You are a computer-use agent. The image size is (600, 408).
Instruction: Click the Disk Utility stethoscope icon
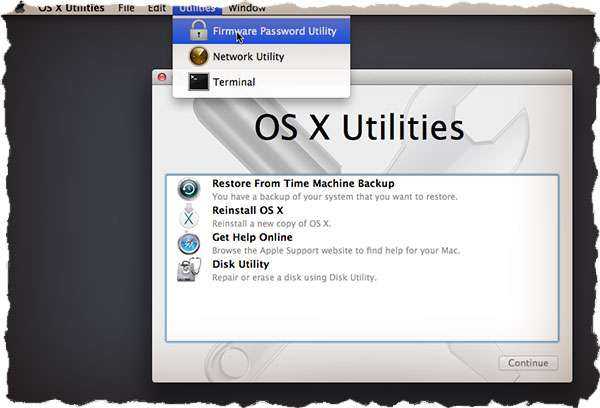pyautogui.click(x=189, y=269)
